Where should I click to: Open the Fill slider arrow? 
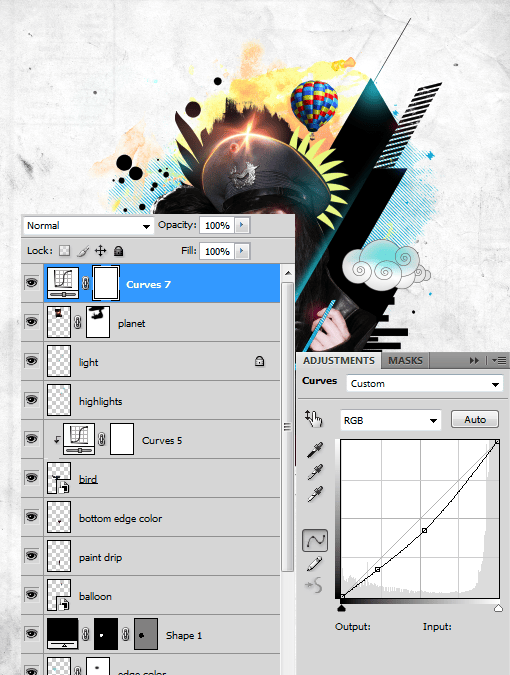[242, 251]
